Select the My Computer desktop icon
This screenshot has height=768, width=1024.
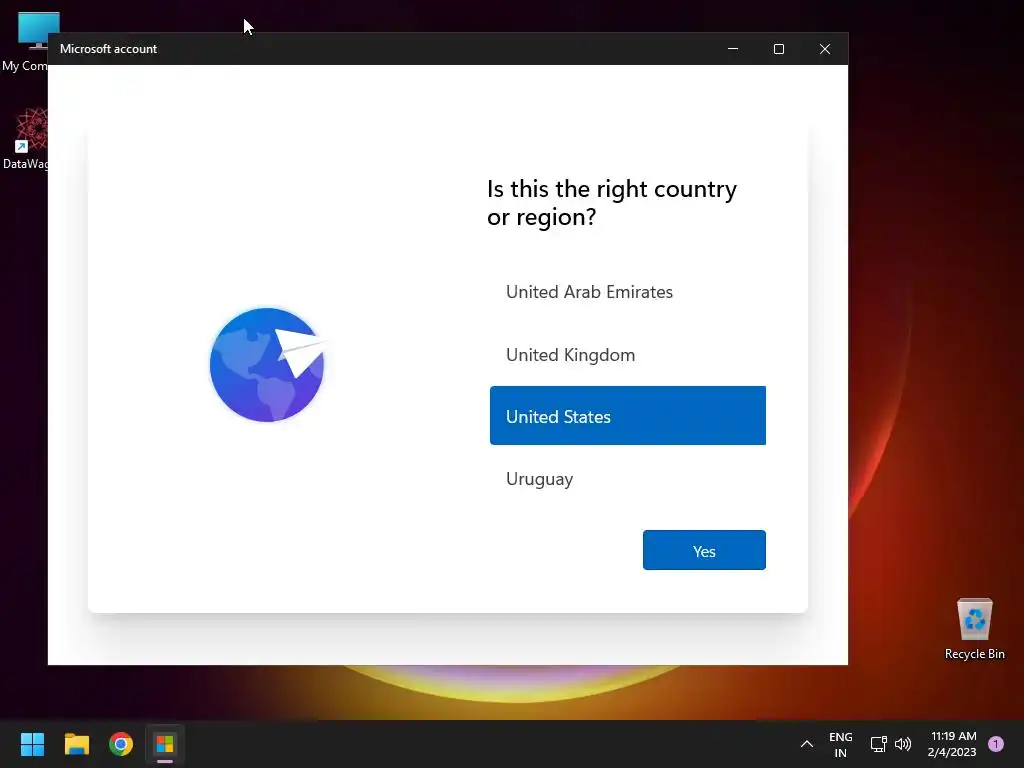click(x=25, y=42)
